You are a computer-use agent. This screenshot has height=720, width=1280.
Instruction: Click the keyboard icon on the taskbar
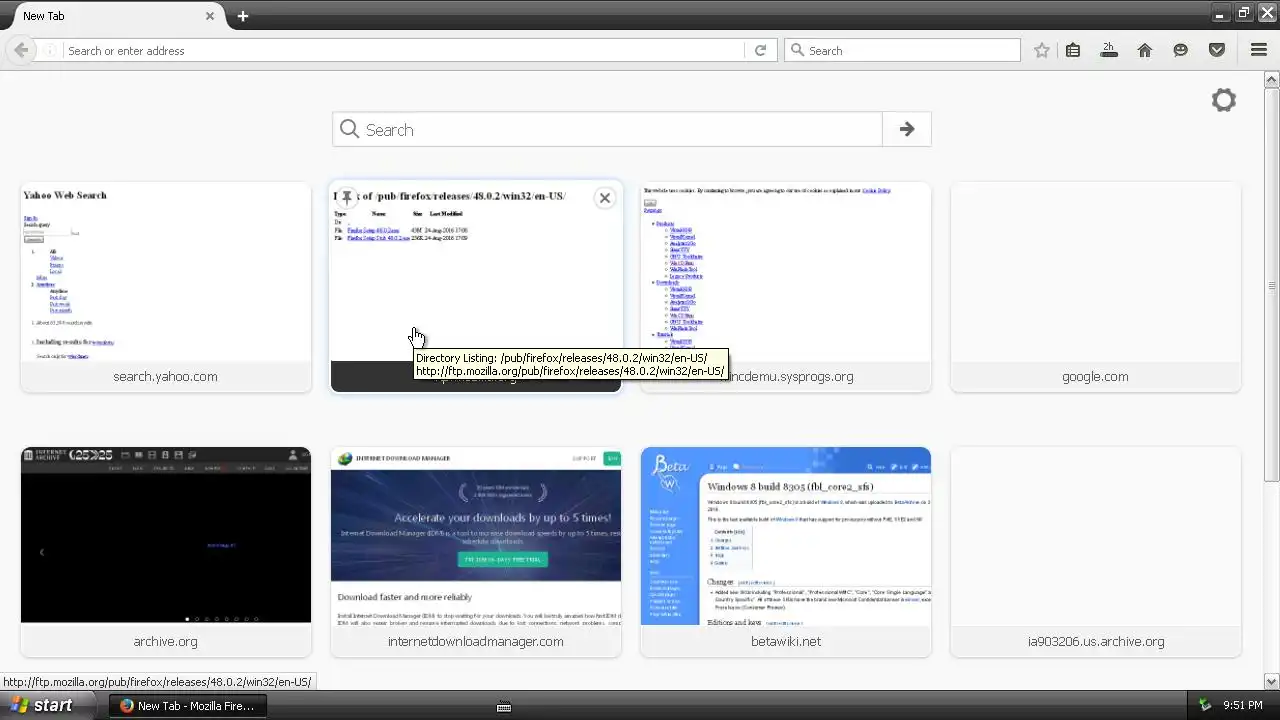pyautogui.click(x=504, y=706)
